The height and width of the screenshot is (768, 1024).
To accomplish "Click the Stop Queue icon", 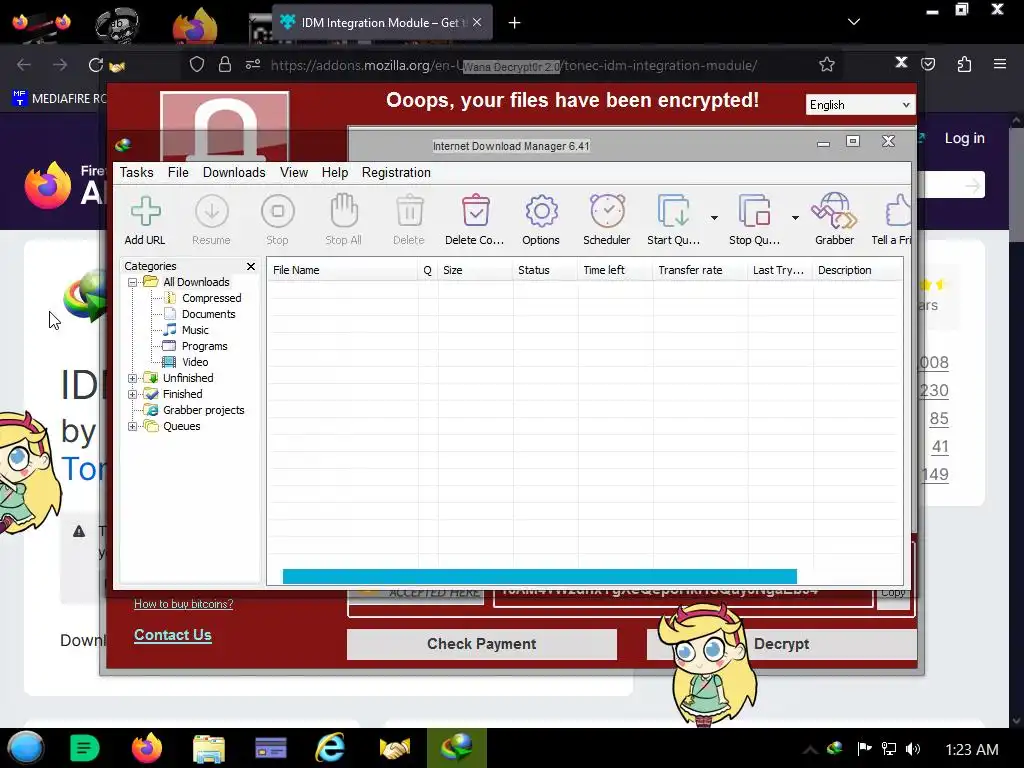I will coord(754,211).
